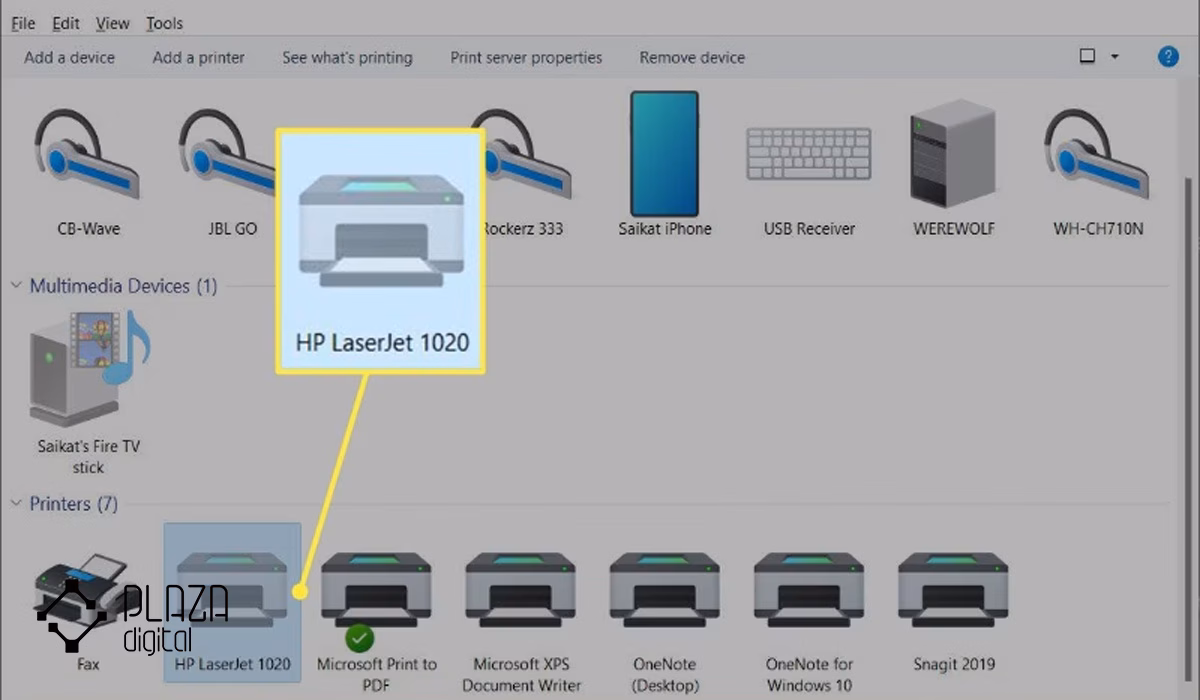
Task: Open the Edit menu
Action: tap(66, 23)
